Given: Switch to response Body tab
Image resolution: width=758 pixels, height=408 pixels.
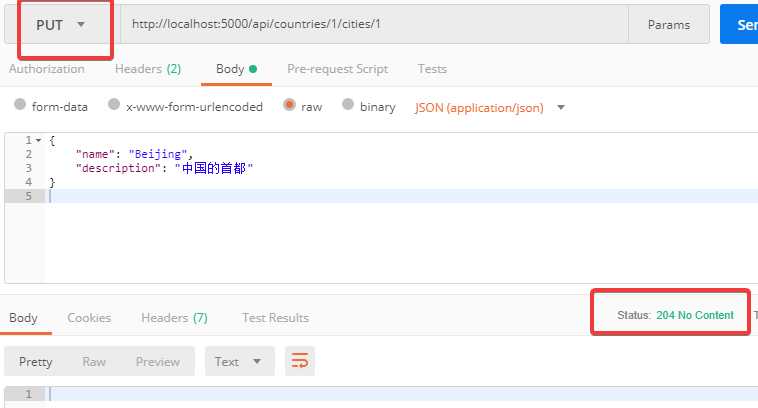Looking at the screenshot, I should pos(23,318).
